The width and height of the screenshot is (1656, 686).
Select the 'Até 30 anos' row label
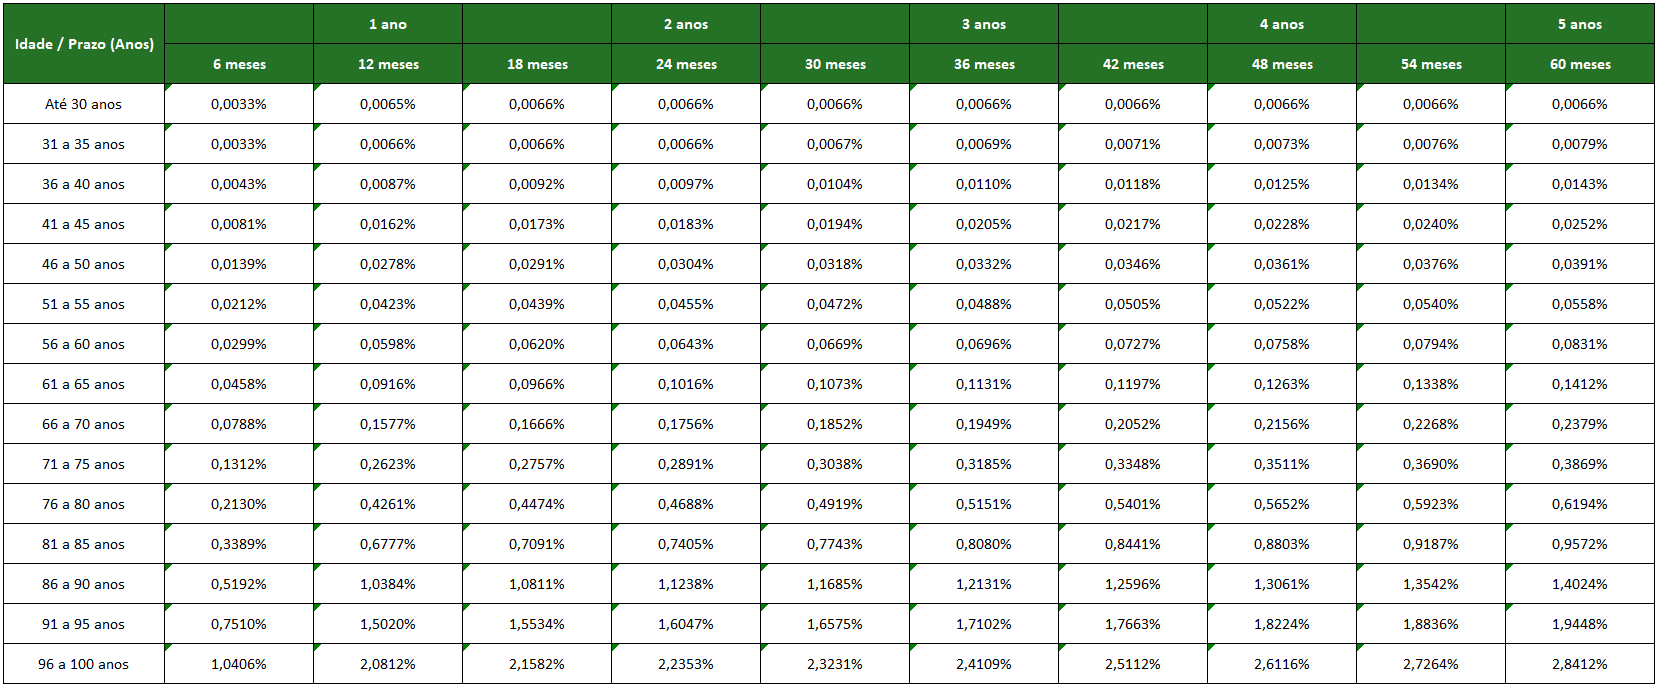coord(84,104)
